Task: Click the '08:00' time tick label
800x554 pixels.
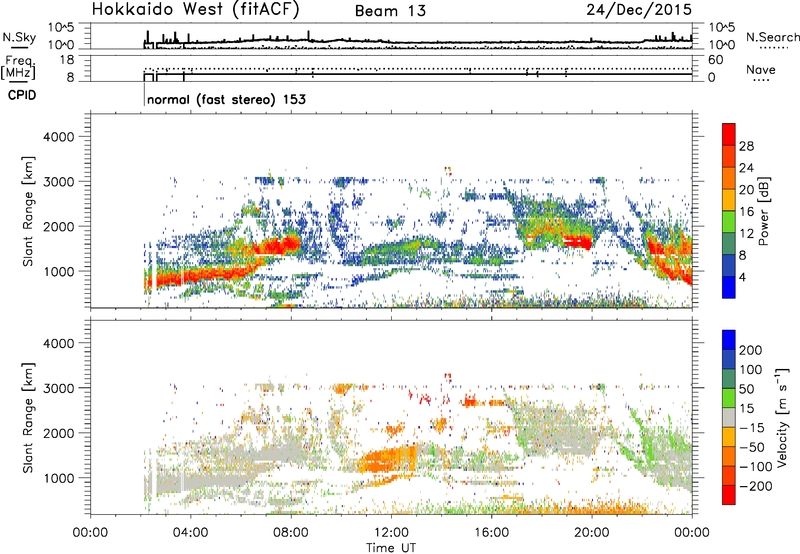Action: coord(291,533)
